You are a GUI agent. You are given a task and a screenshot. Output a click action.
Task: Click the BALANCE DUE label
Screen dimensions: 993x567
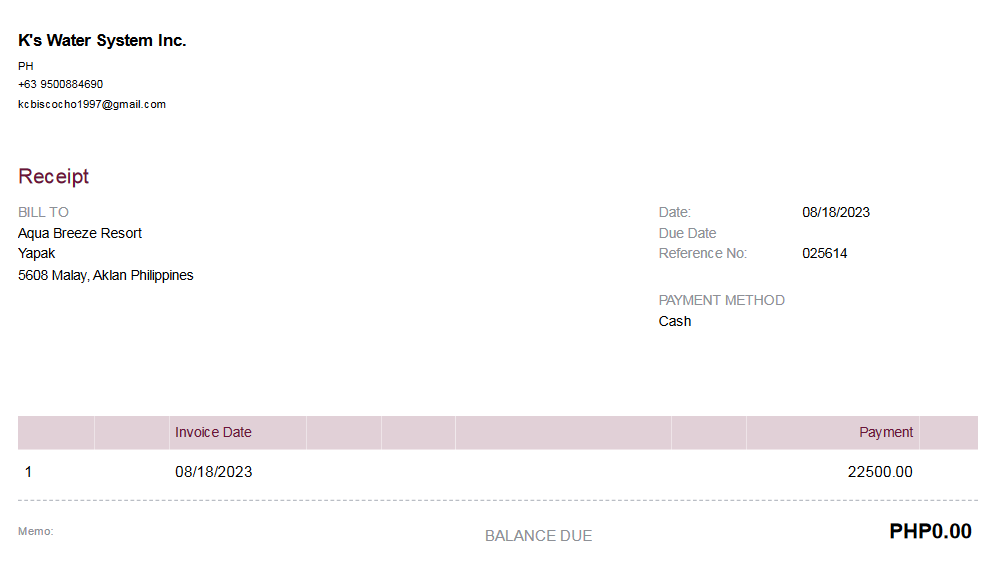click(538, 536)
